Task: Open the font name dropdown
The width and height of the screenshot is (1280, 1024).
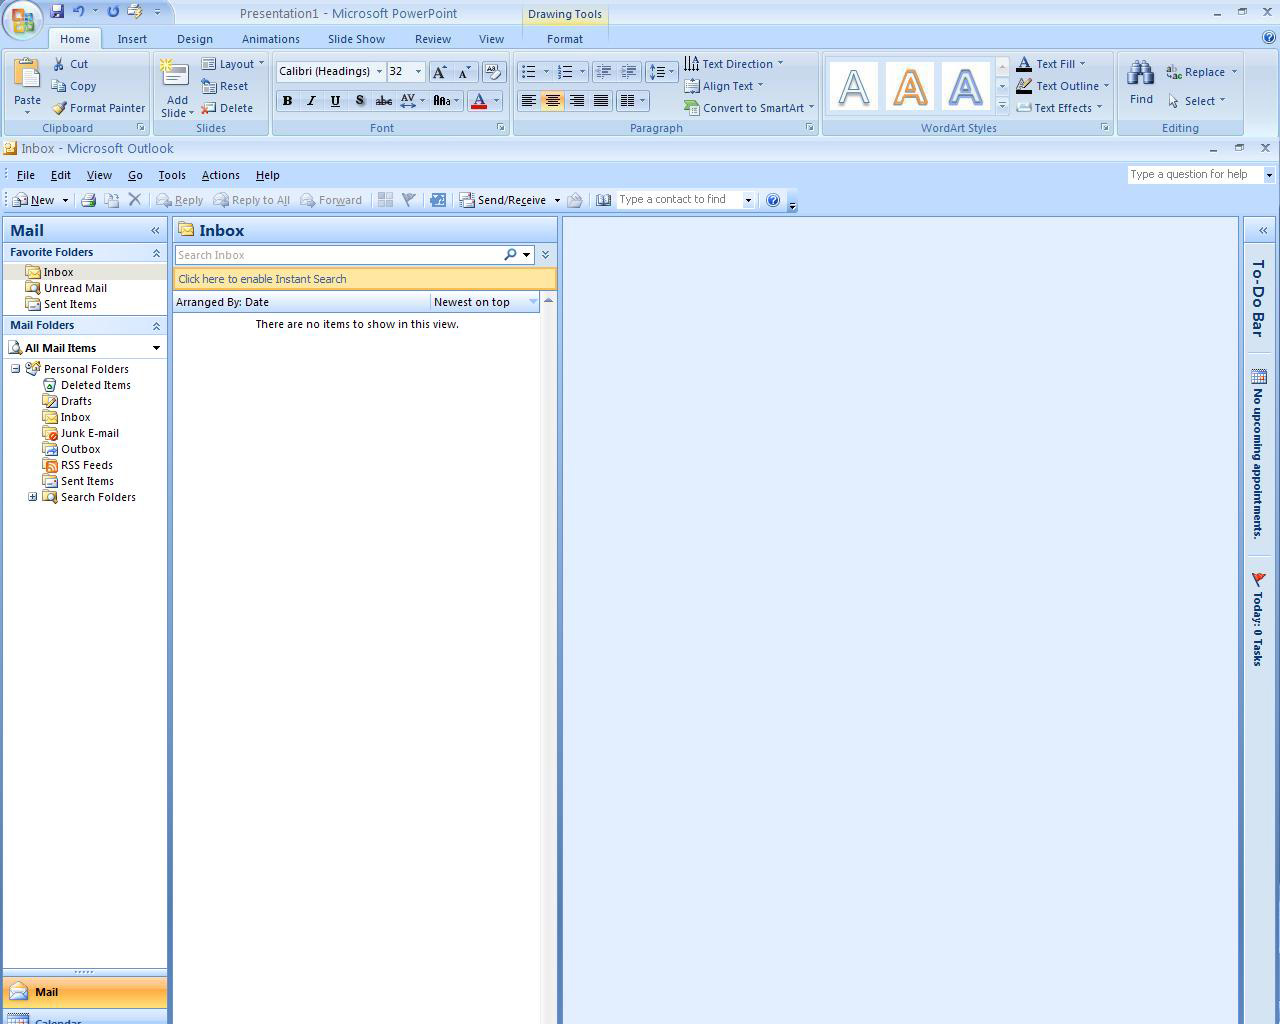Action: [x=379, y=72]
